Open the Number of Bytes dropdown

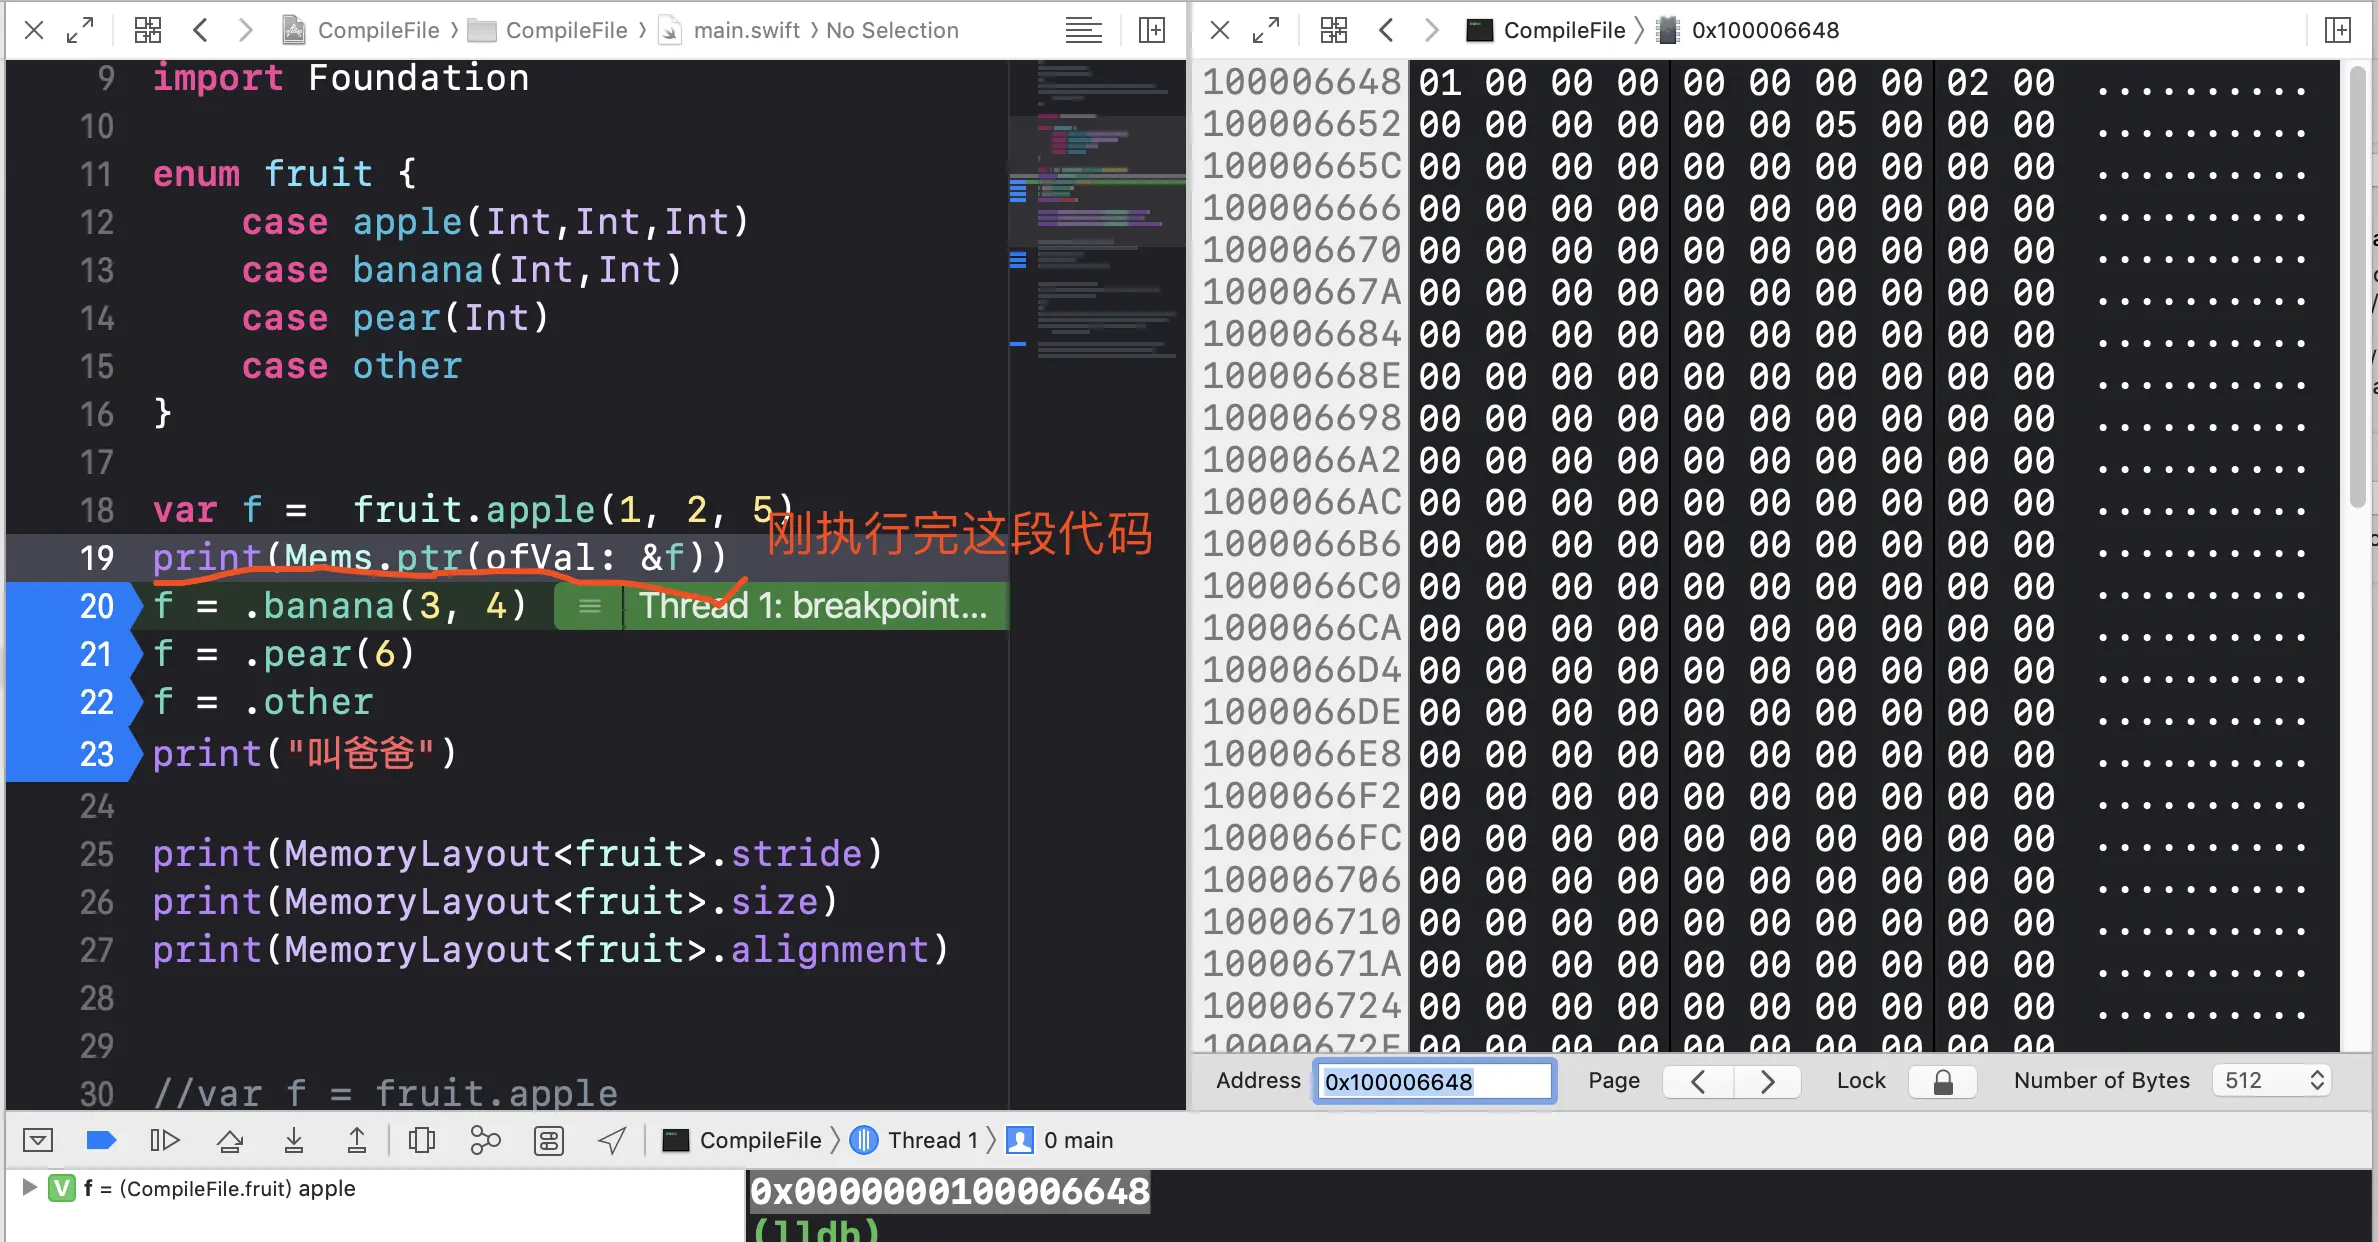[2272, 1081]
